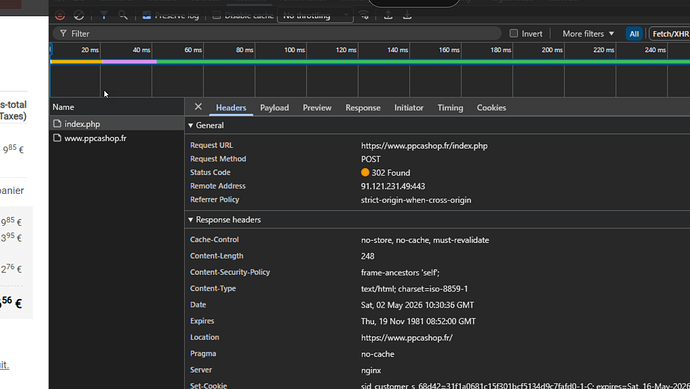Viewport: 690px width, 389px height.
Task: Click the Server nginx value
Action: coord(371,371)
